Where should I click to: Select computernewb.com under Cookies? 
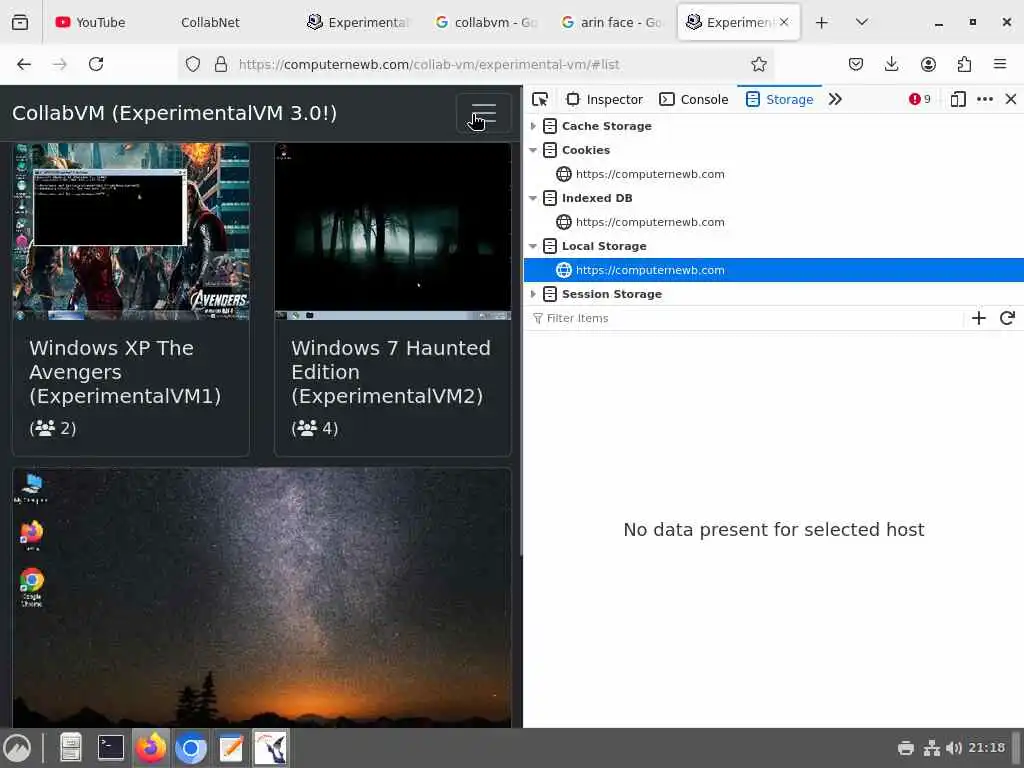[650, 174]
